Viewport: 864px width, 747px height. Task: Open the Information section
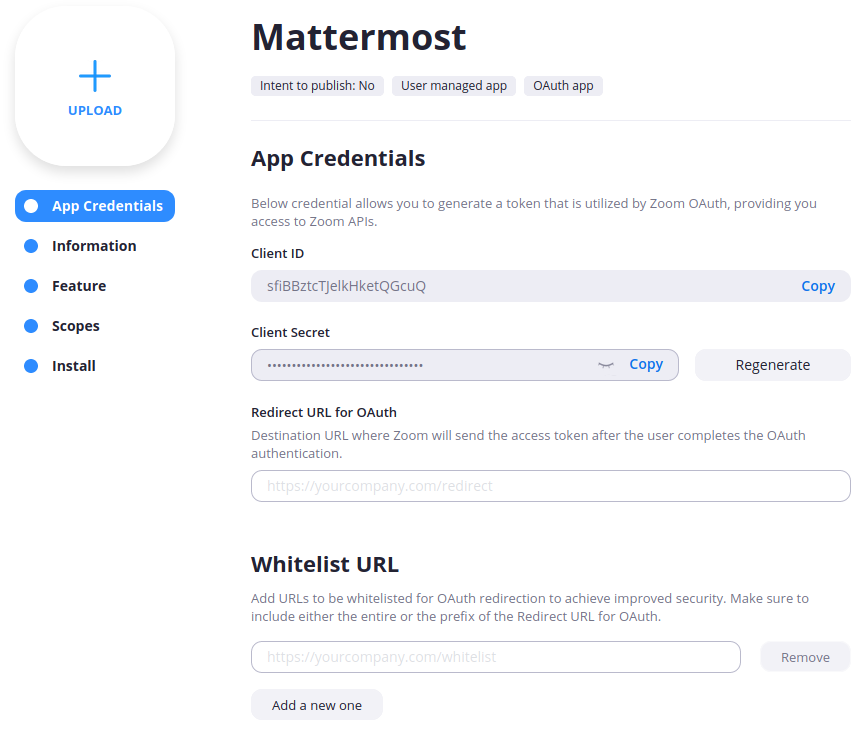click(94, 246)
